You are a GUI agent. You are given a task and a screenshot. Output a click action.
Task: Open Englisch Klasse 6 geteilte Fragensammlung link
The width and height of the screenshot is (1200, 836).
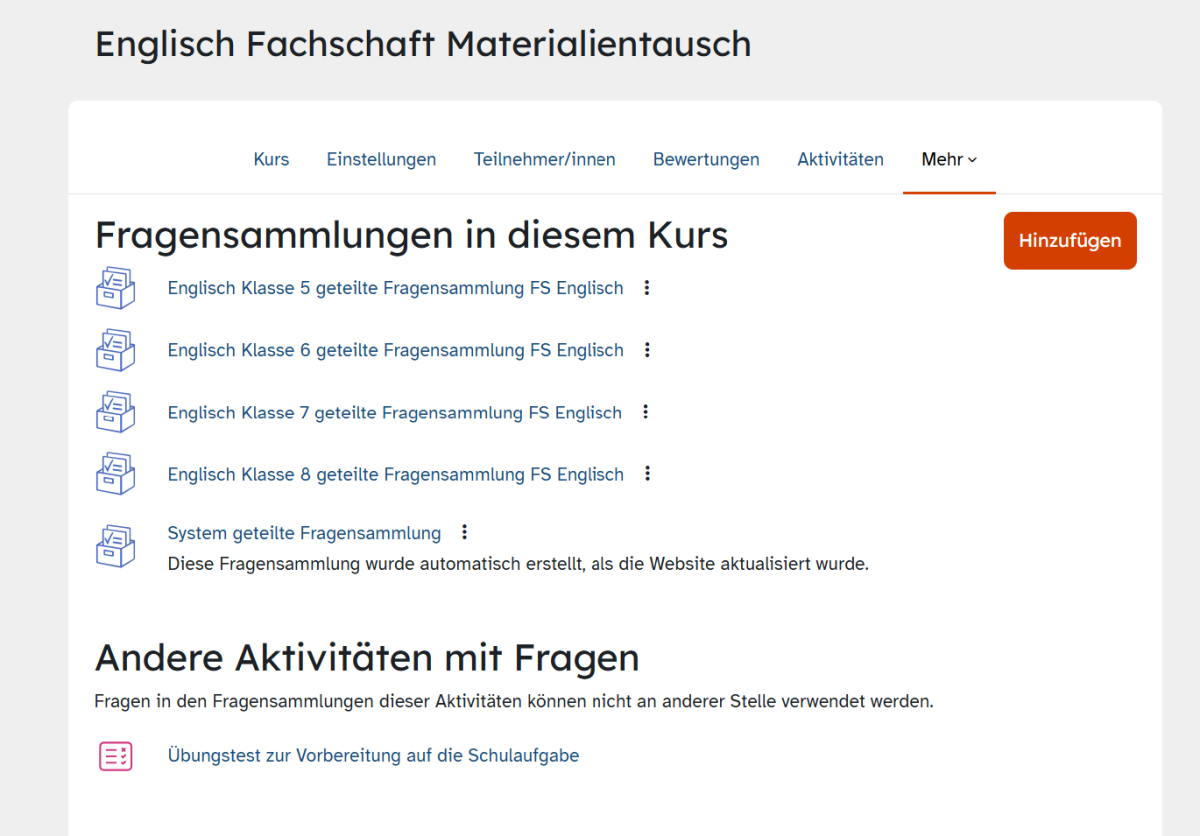(x=395, y=350)
